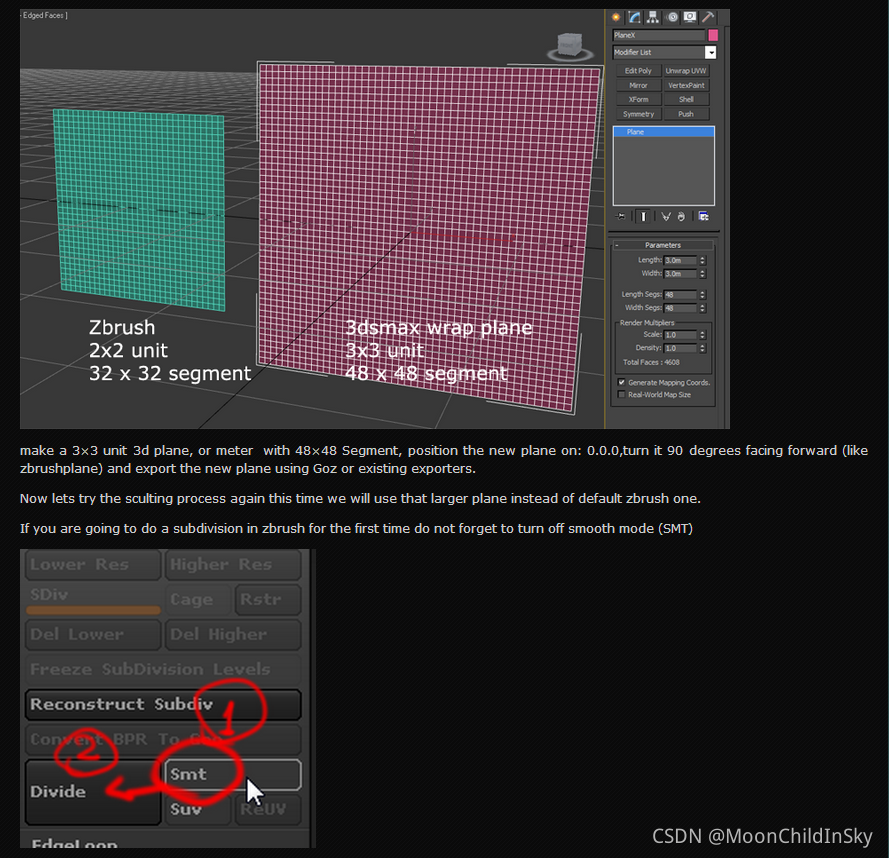Click the ViewCube in the viewport

(570, 47)
